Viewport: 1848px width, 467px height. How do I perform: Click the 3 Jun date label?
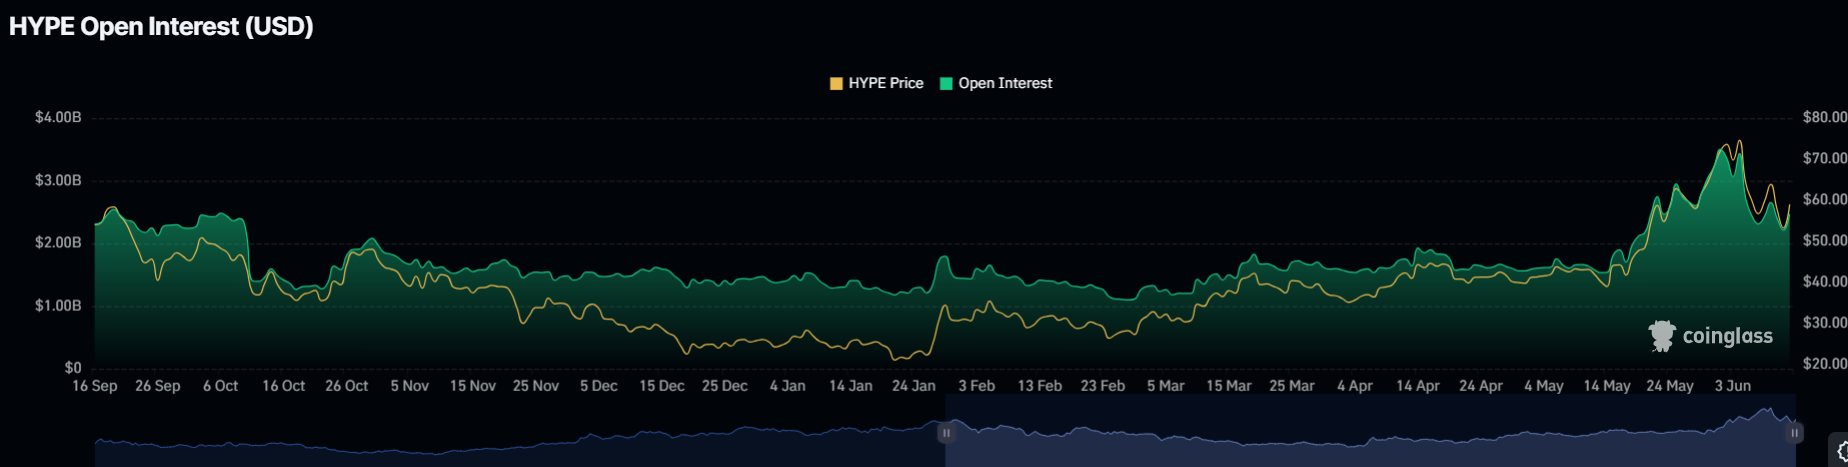coord(1733,386)
